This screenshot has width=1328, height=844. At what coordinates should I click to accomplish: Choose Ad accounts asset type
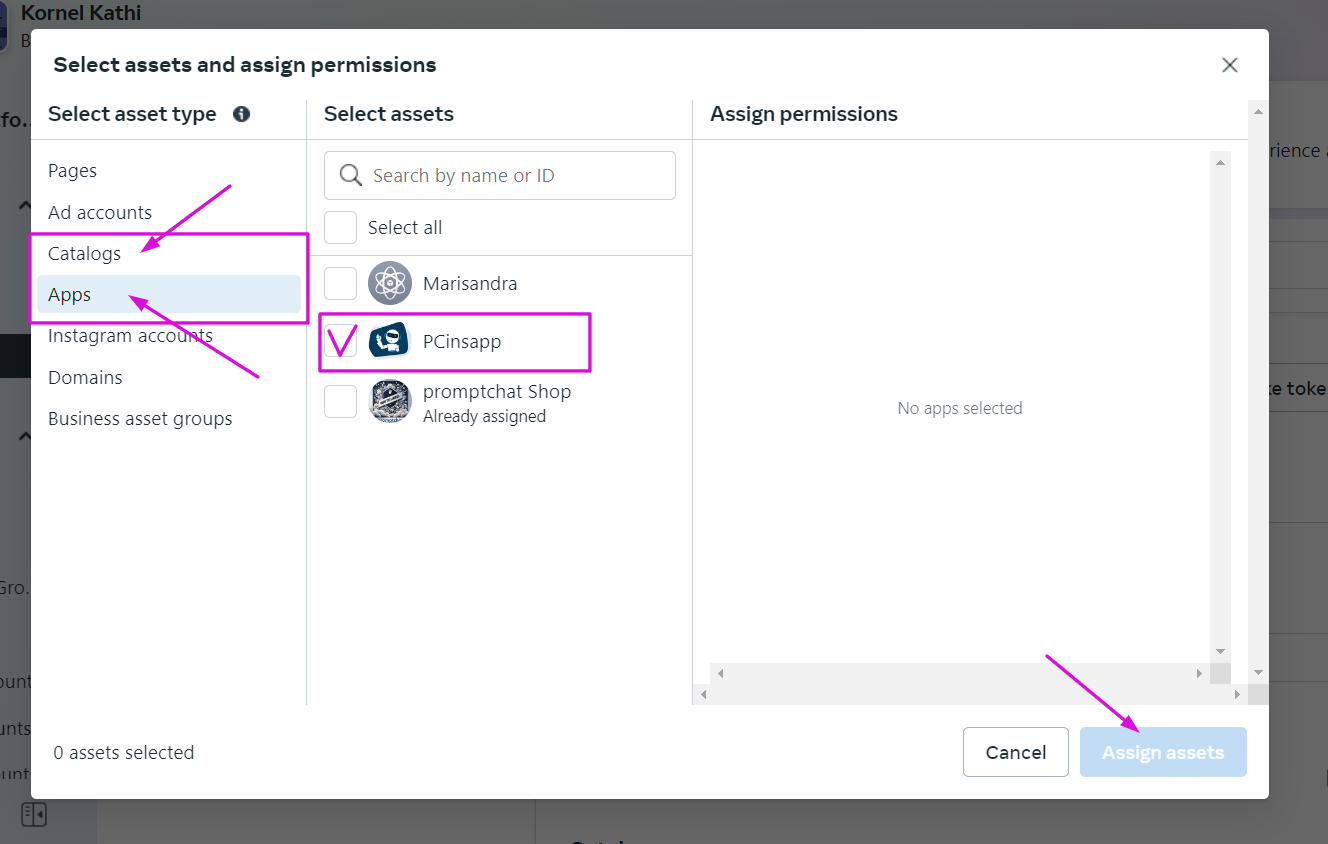coord(100,212)
